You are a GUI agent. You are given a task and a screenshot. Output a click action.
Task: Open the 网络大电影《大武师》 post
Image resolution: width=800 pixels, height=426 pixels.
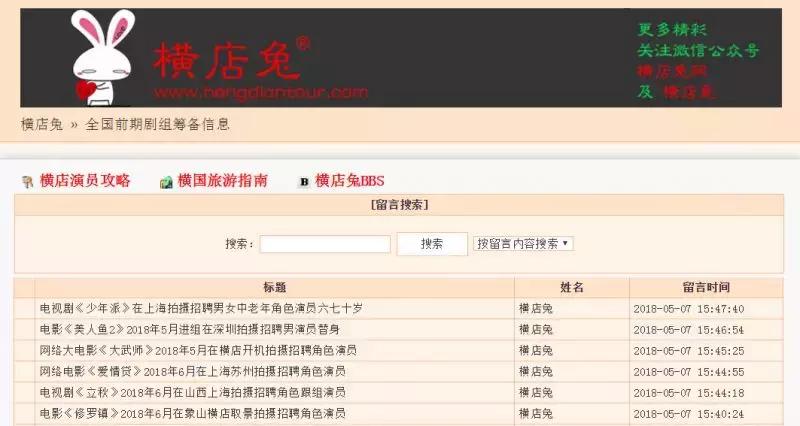pyautogui.click(x=198, y=350)
